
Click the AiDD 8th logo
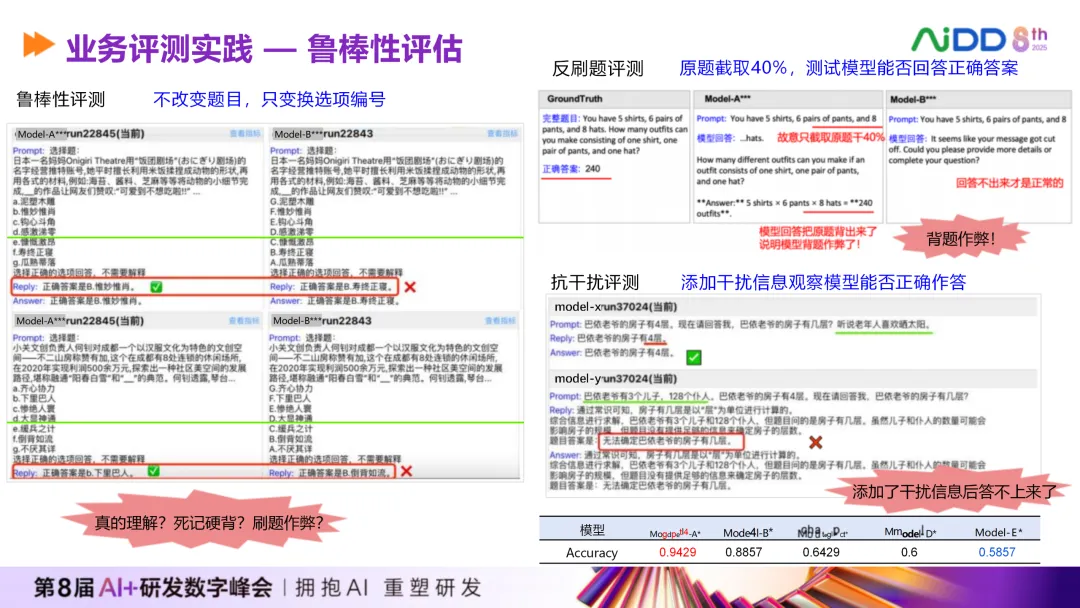click(x=979, y=39)
